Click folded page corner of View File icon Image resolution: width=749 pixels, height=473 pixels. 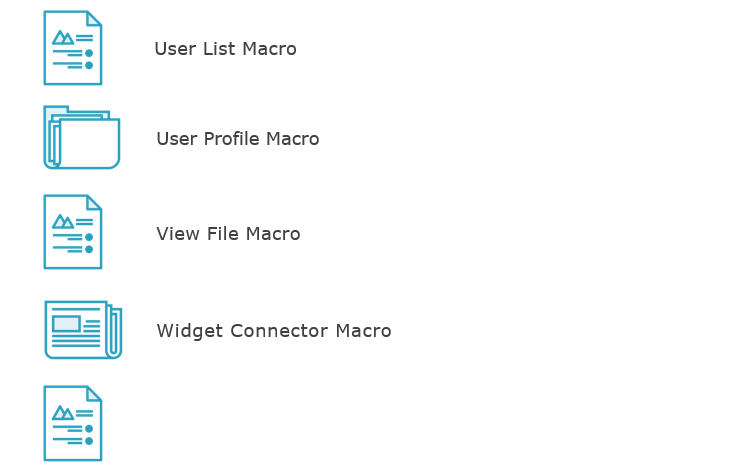(x=94, y=203)
